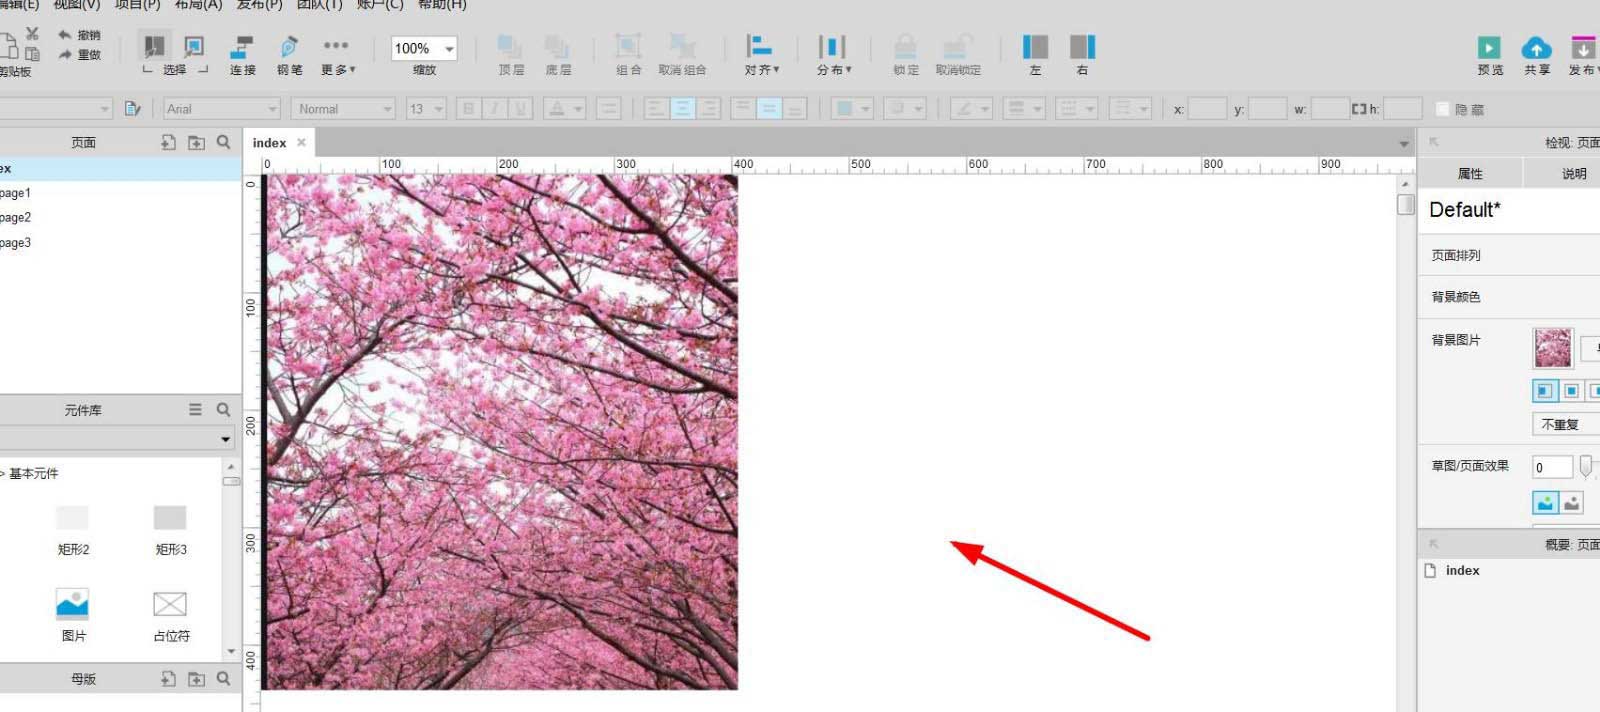Open the 元件库 library options menu icon
Viewport: 1600px width, 712px height.
[195, 410]
